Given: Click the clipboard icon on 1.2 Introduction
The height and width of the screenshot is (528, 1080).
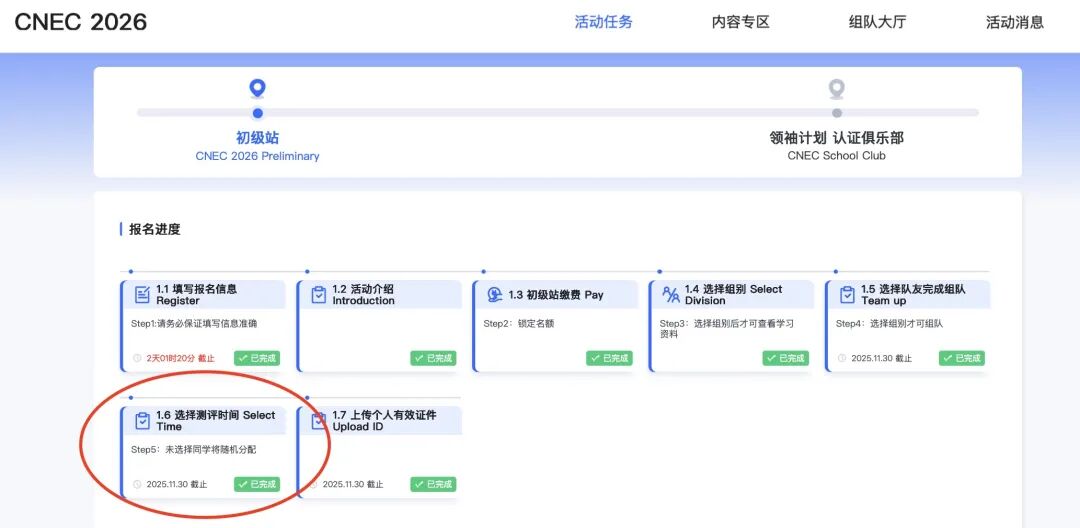Looking at the screenshot, I should (x=318, y=295).
